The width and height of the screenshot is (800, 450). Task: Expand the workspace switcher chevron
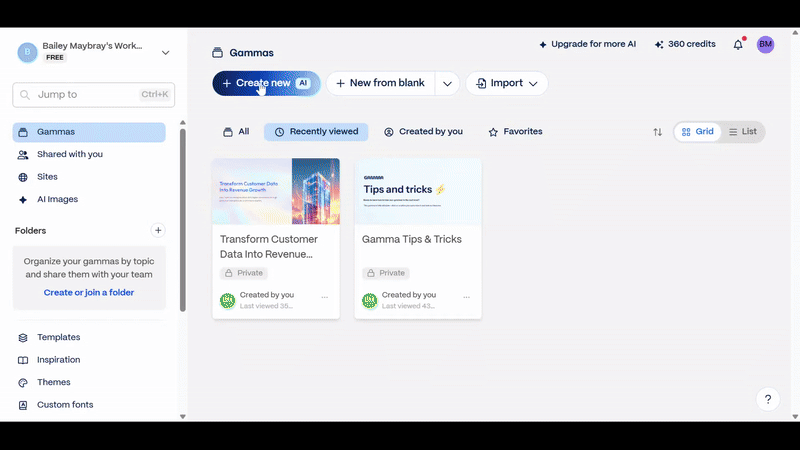(x=166, y=52)
